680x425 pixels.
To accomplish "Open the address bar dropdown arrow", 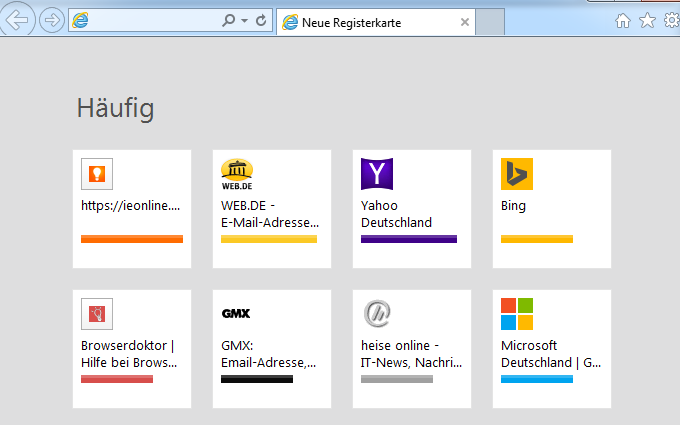I will [245, 20].
